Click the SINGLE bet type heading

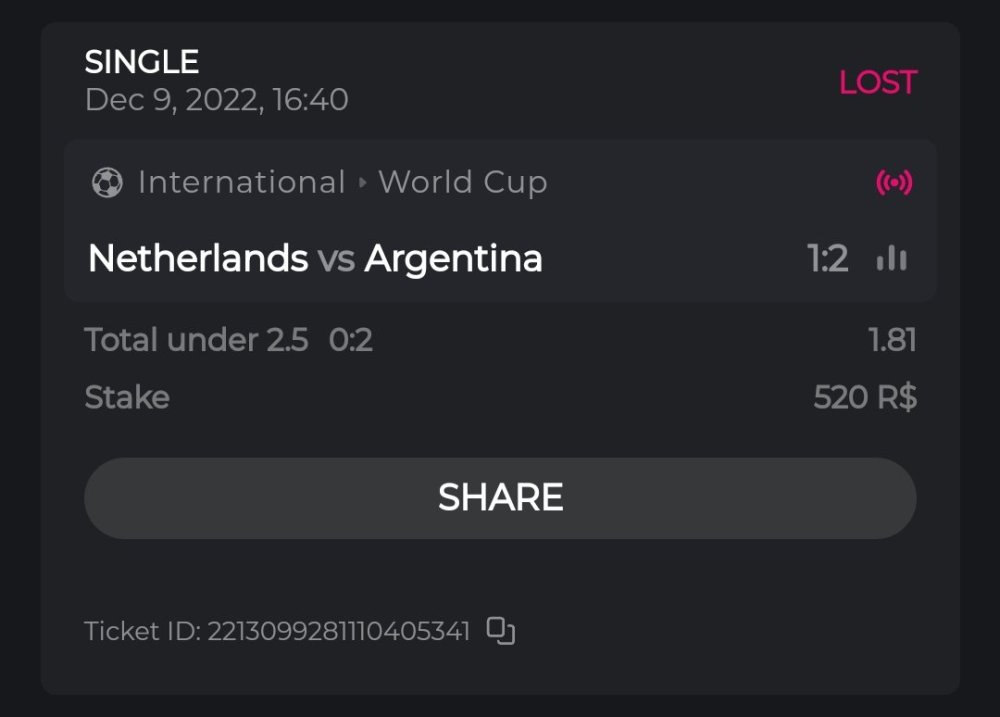[142, 62]
